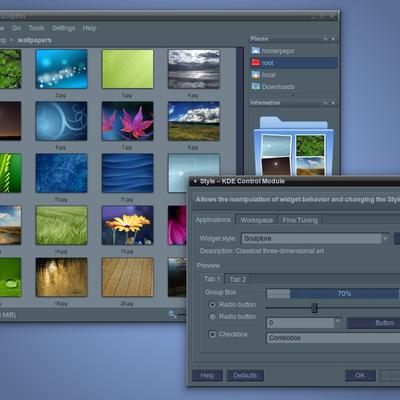
Task: Click the "11.jpg" file name label
Action: tap(127, 200)
